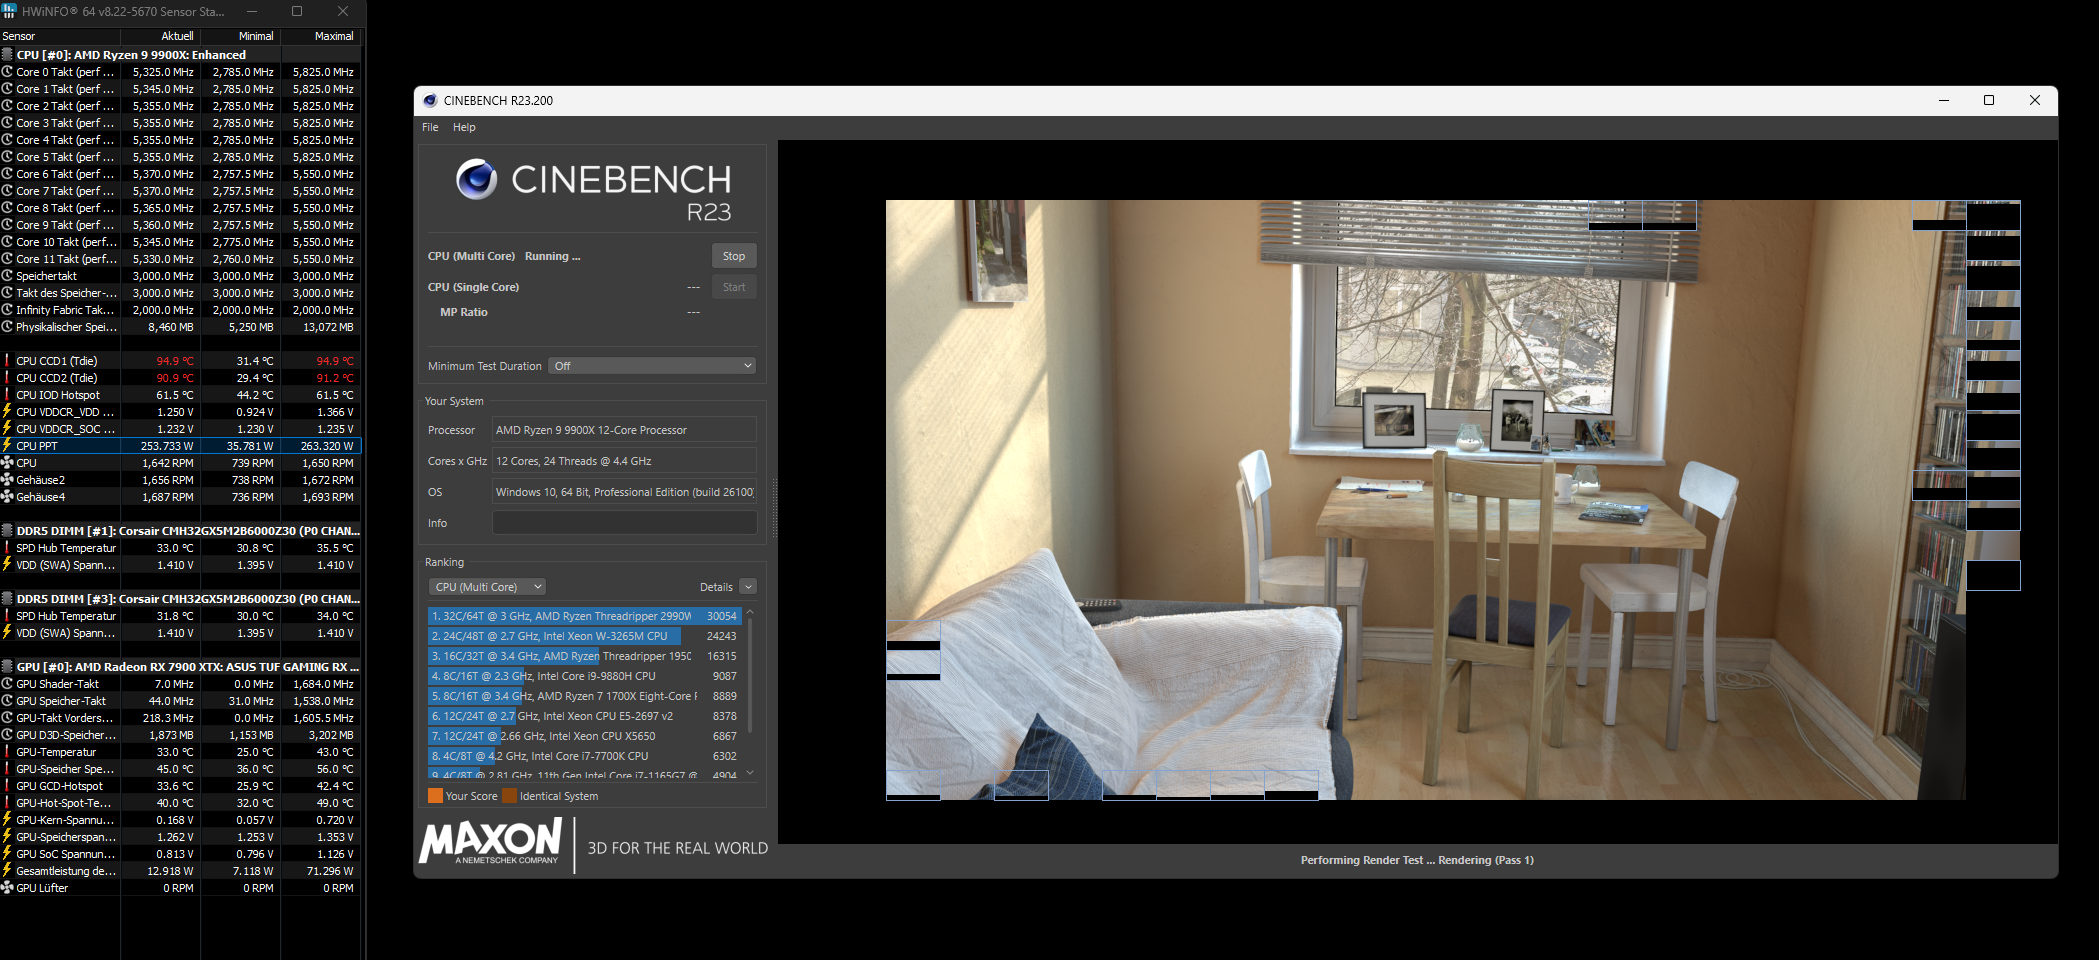Click the CPU PPT power bolt icon
This screenshot has width=2099, height=960.
point(7,446)
